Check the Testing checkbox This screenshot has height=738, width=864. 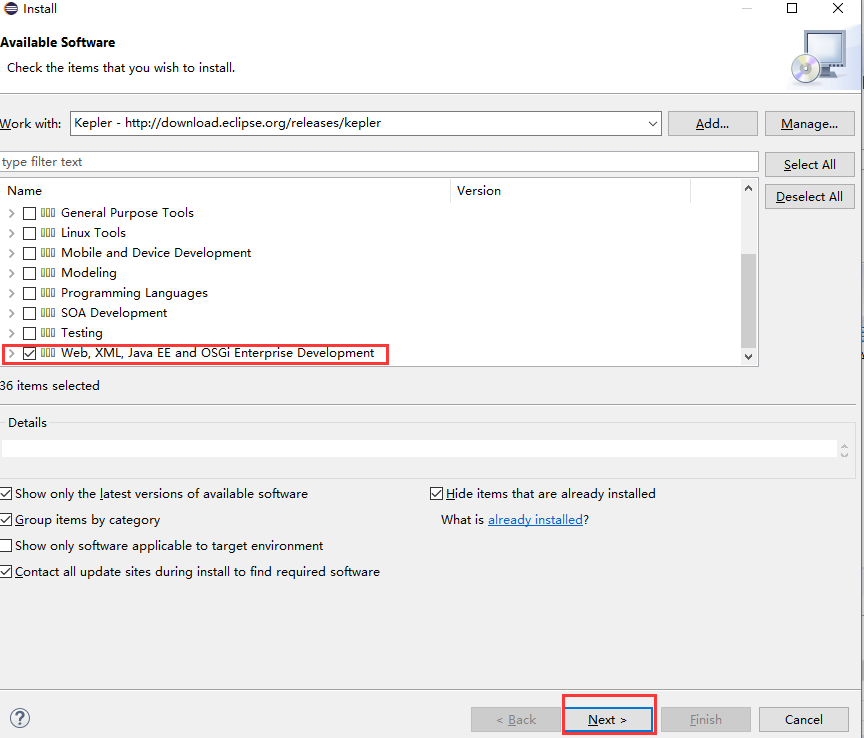[x=29, y=333]
